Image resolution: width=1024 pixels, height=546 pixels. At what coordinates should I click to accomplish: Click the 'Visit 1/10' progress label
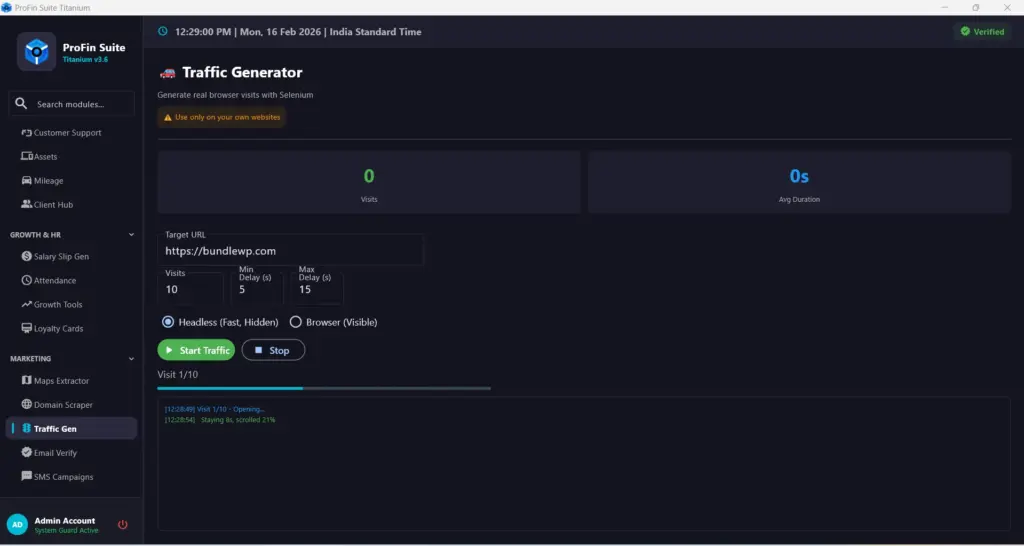point(178,374)
